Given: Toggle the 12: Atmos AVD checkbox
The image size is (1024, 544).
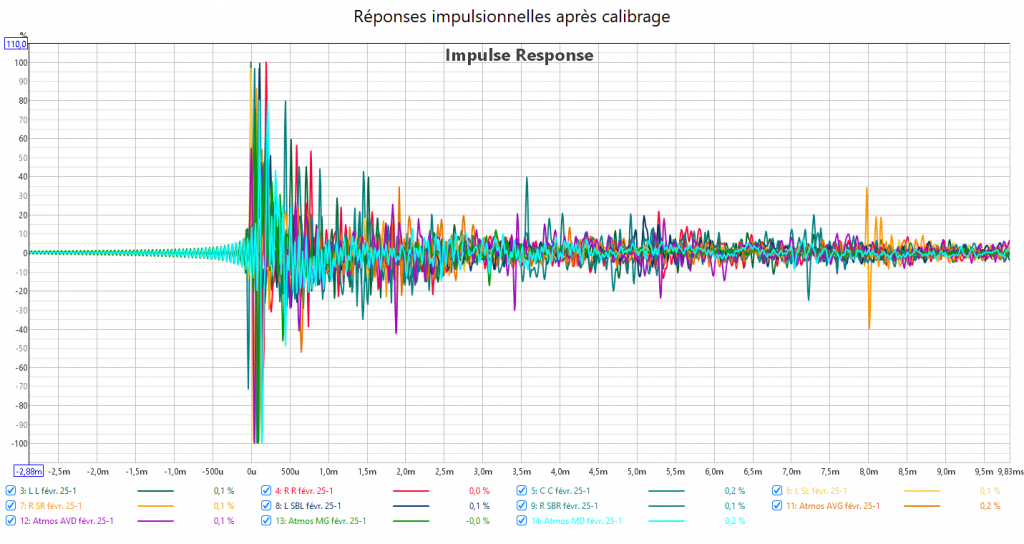Looking at the screenshot, I should (11, 521).
